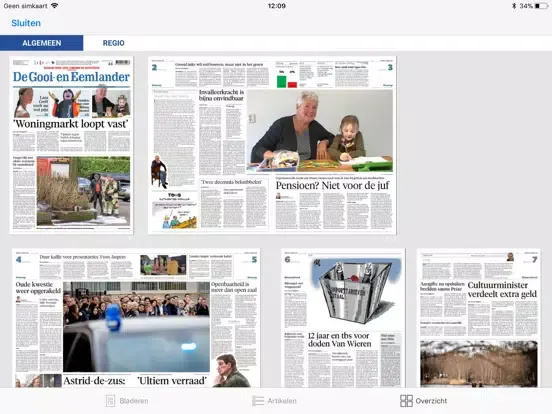Select the Overzicht label in bottom bar

[431, 401]
